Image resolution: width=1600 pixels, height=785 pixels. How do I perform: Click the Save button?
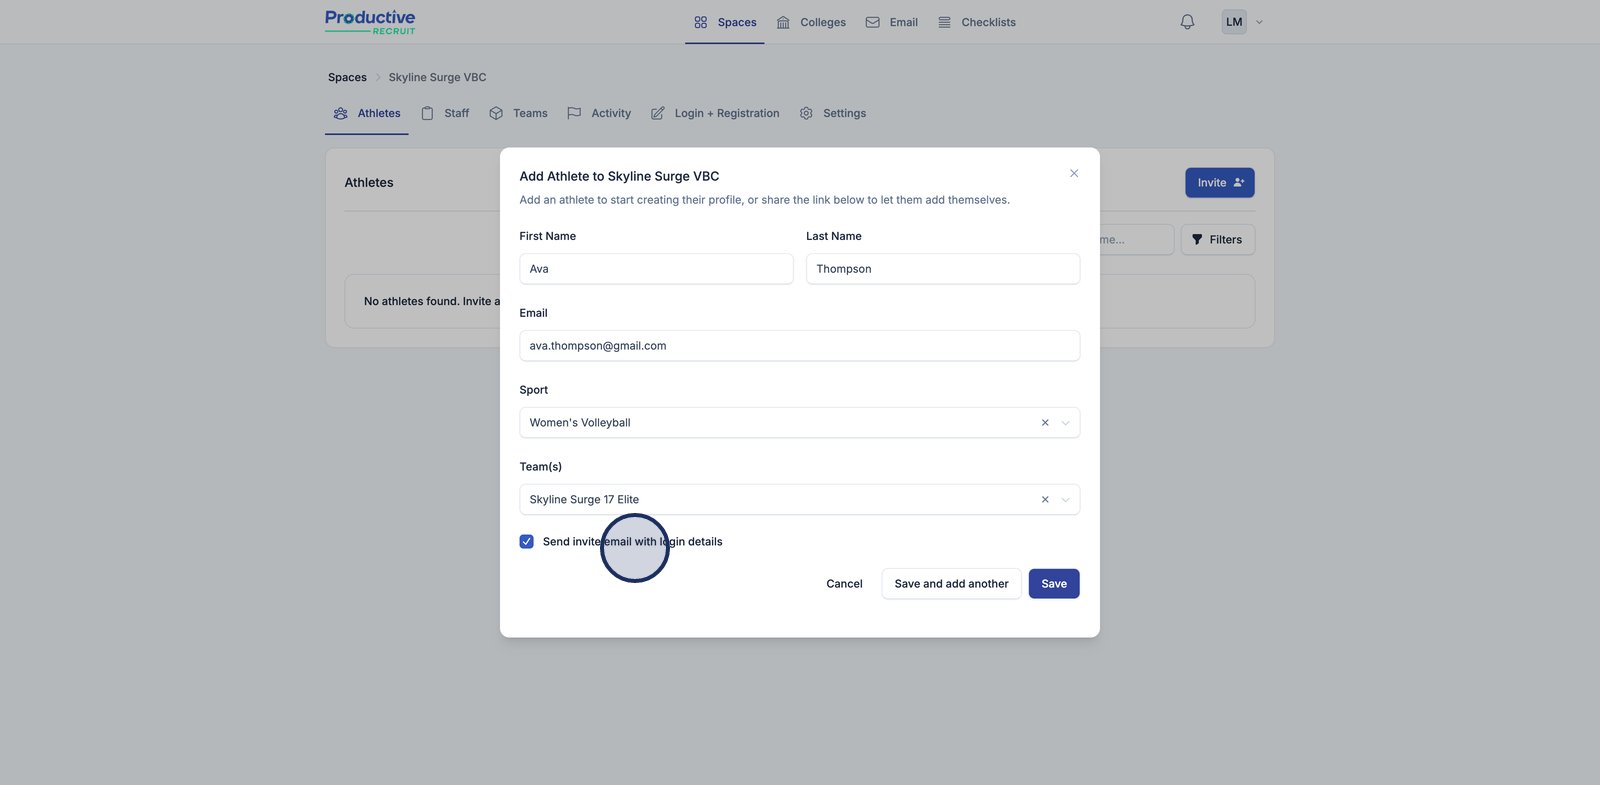coord(1054,584)
